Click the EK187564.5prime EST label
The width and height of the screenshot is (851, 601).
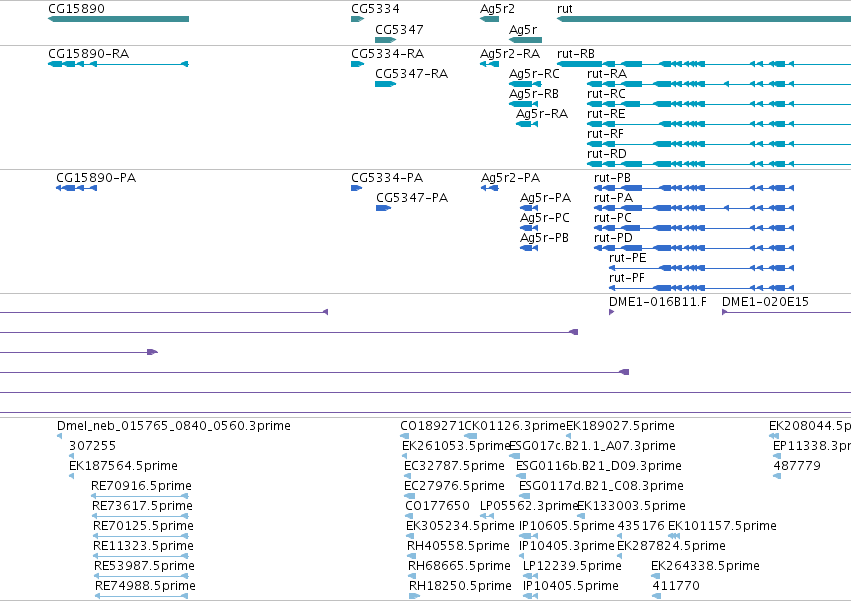coord(123,466)
